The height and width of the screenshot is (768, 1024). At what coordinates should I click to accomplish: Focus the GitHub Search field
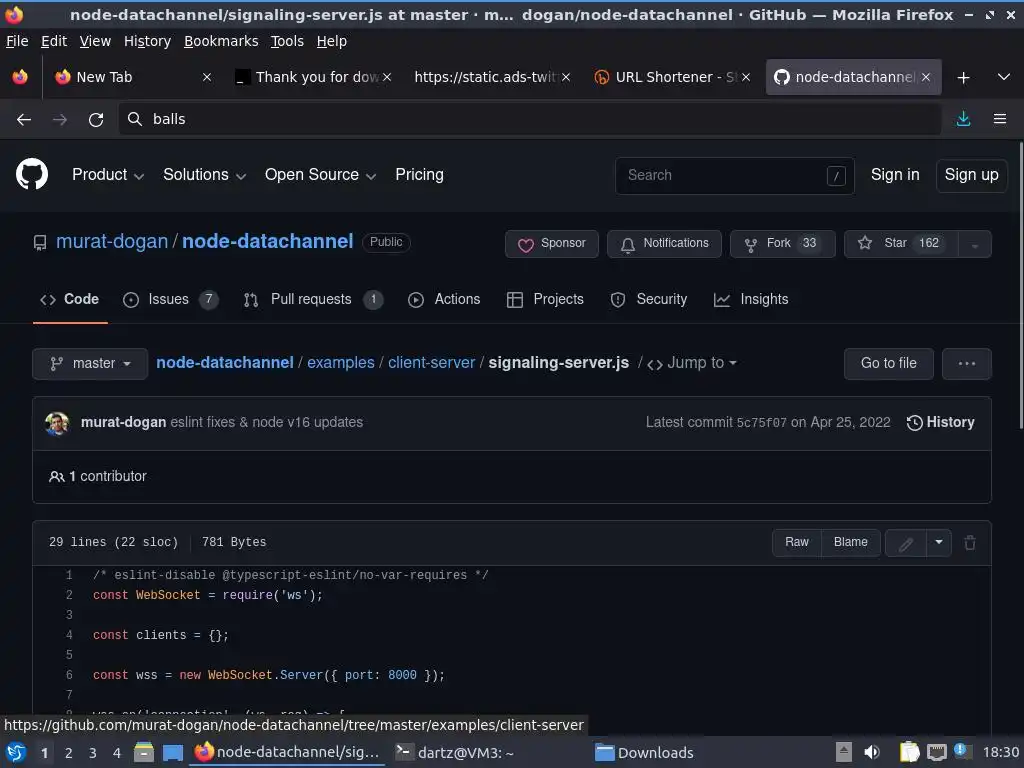(x=735, y=176)
